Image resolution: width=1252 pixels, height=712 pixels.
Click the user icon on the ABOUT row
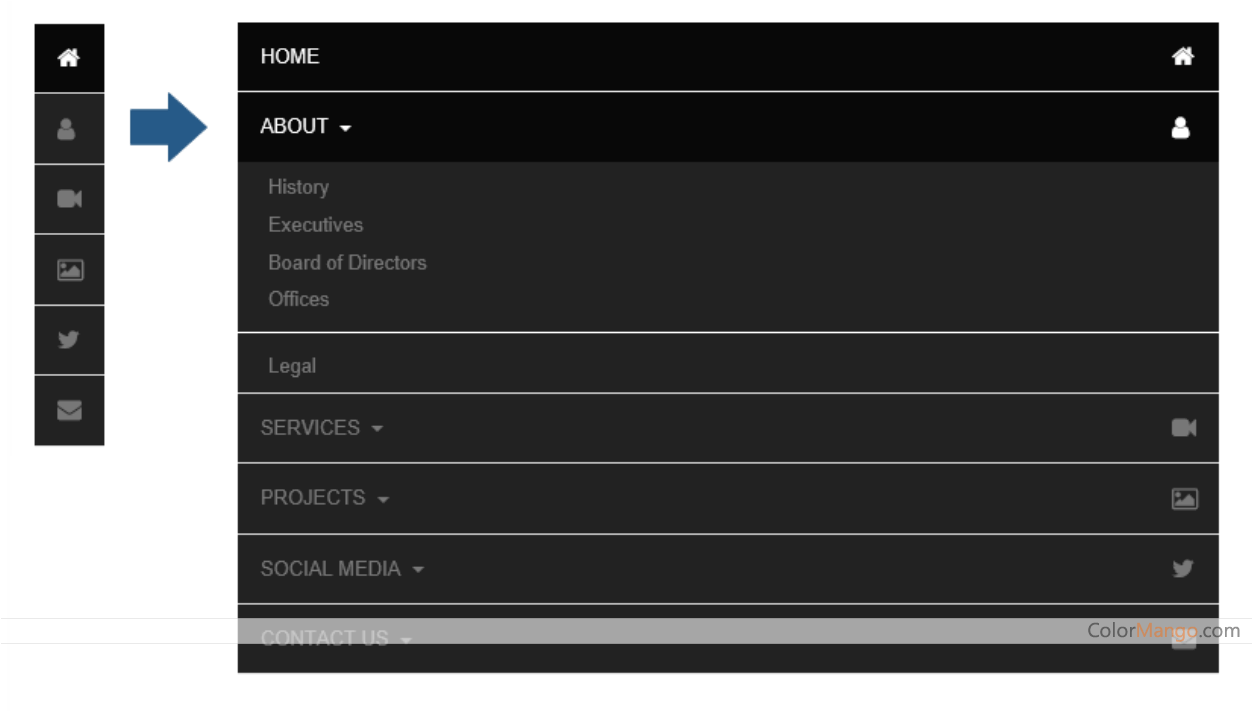(1183, 127)
